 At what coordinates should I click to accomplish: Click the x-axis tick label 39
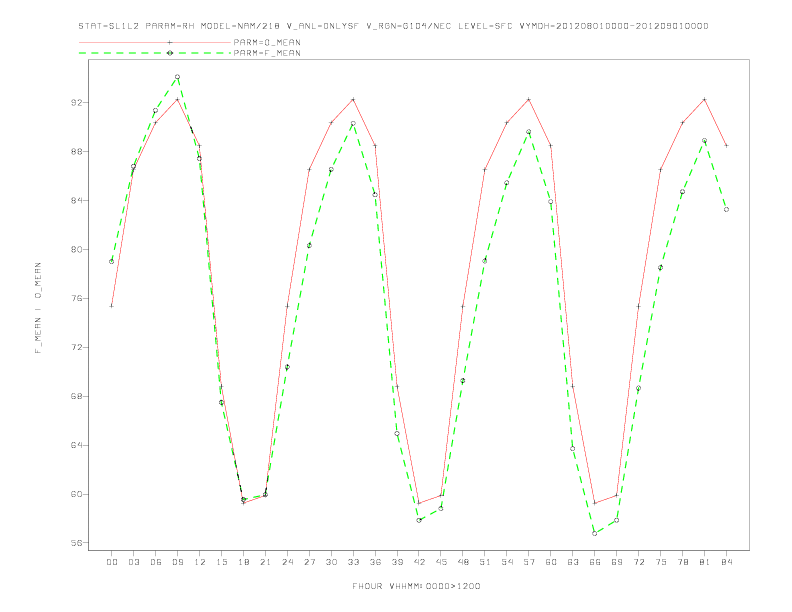397,562
